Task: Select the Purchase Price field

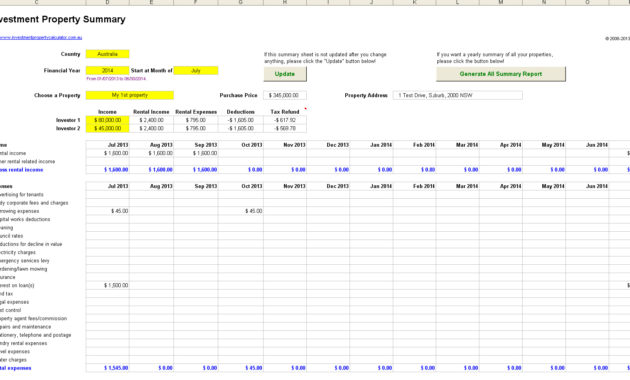Action: pos(285,95)
